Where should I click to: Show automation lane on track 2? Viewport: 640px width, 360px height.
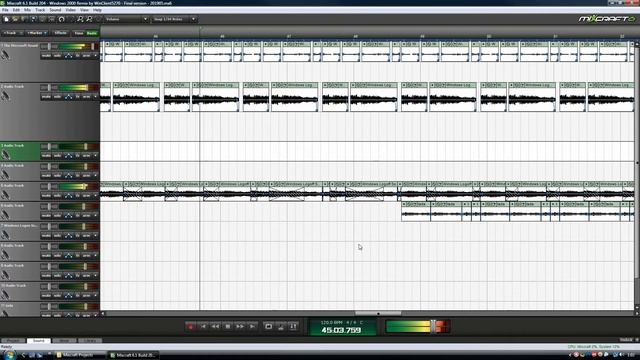point(68,97)
